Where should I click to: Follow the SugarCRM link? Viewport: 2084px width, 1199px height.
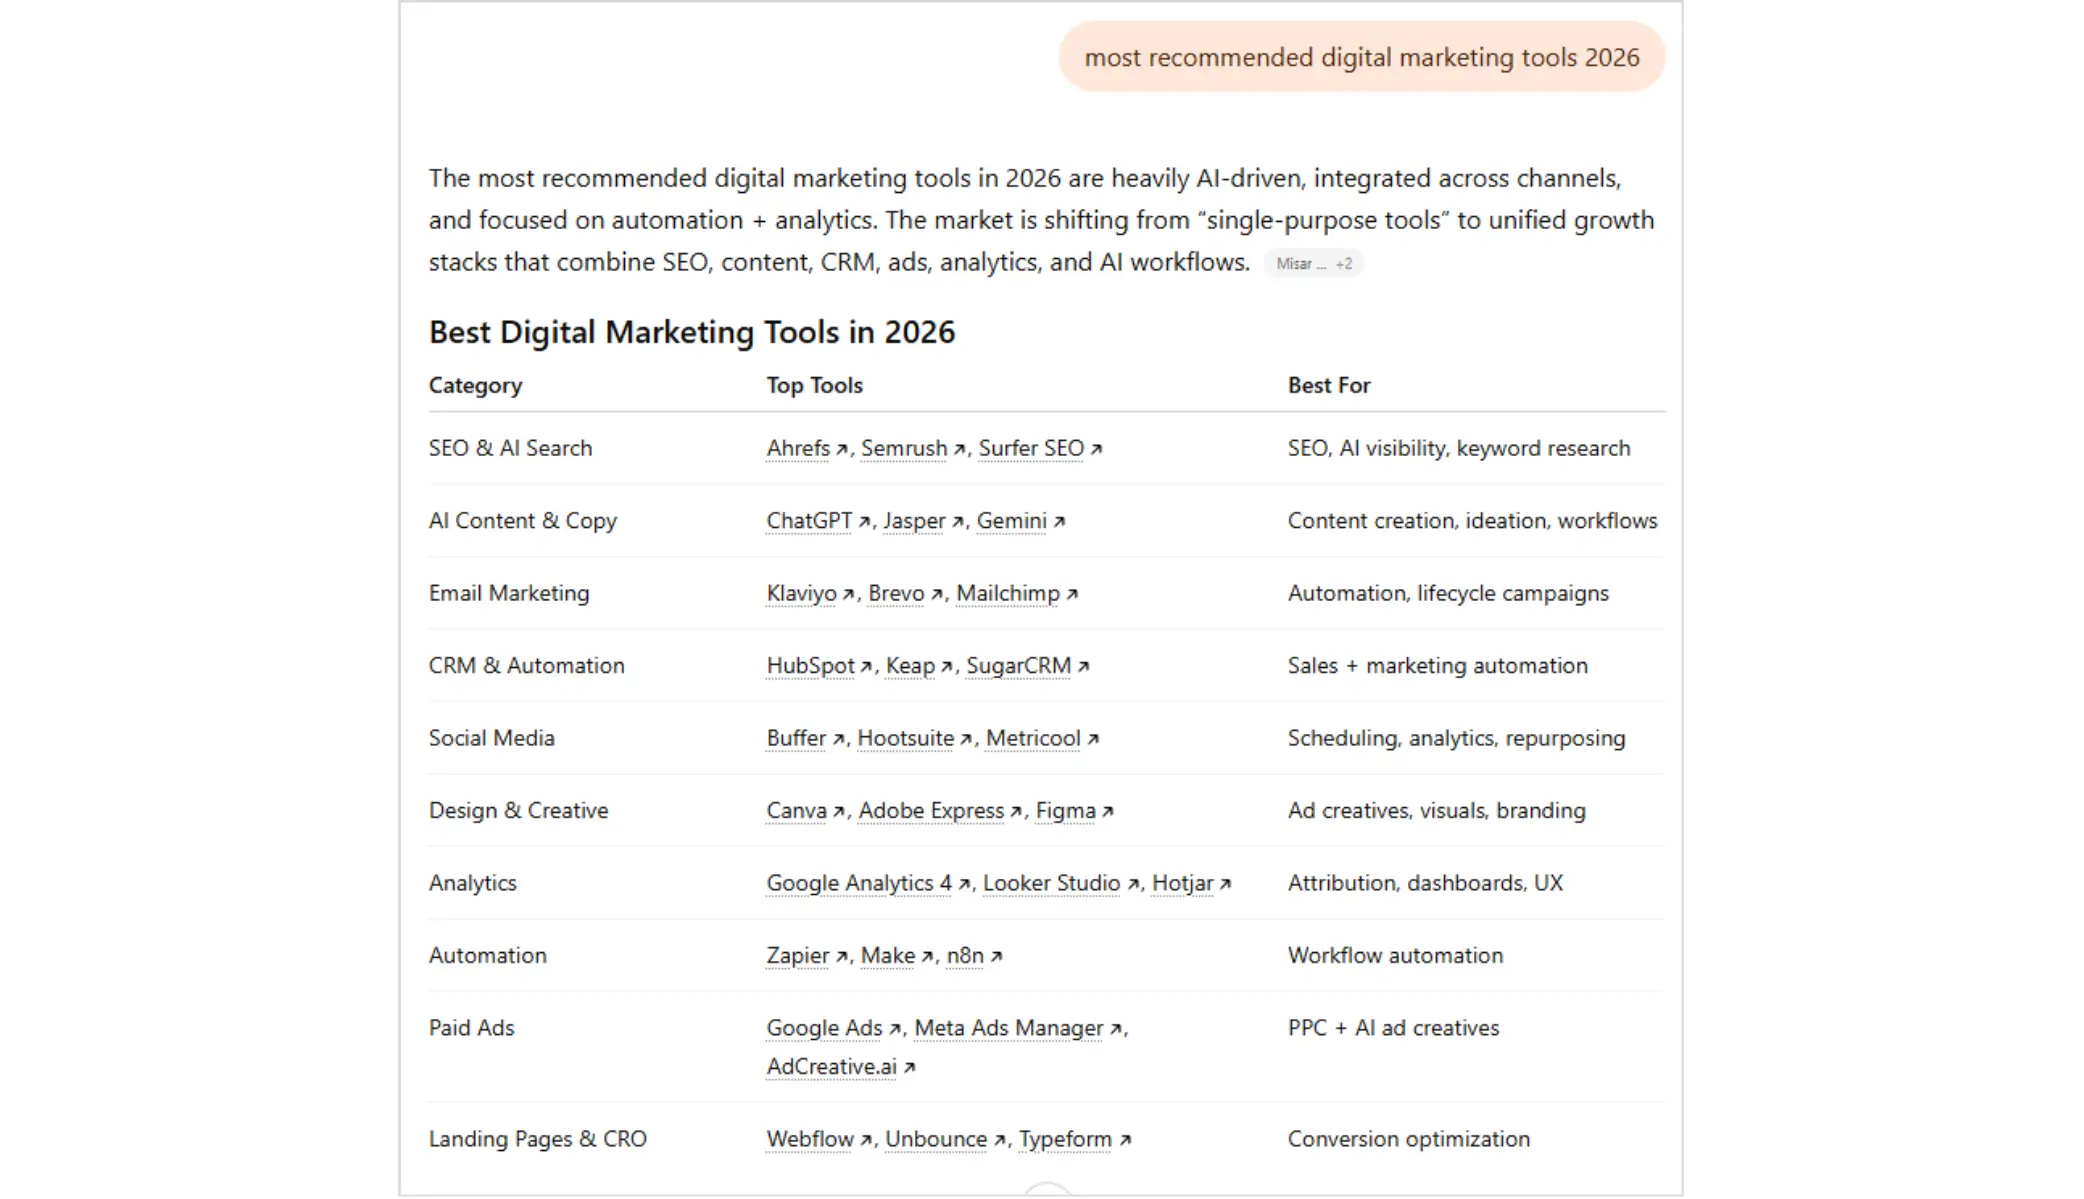(1028, 666)
